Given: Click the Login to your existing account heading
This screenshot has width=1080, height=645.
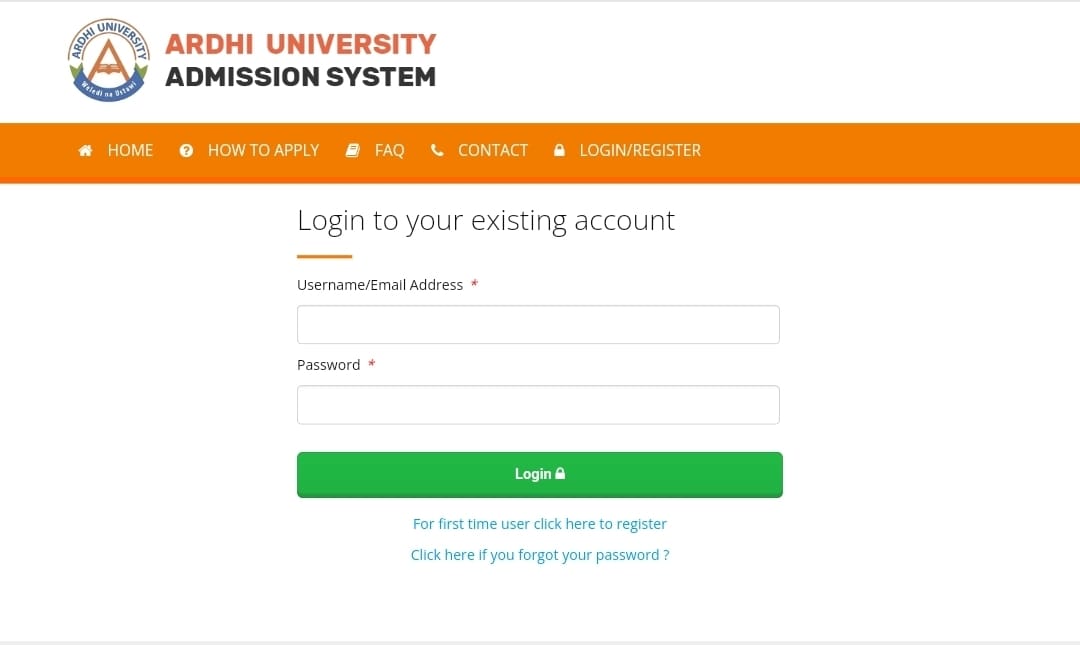Looking at the screenshot, I should coord(485,220).
